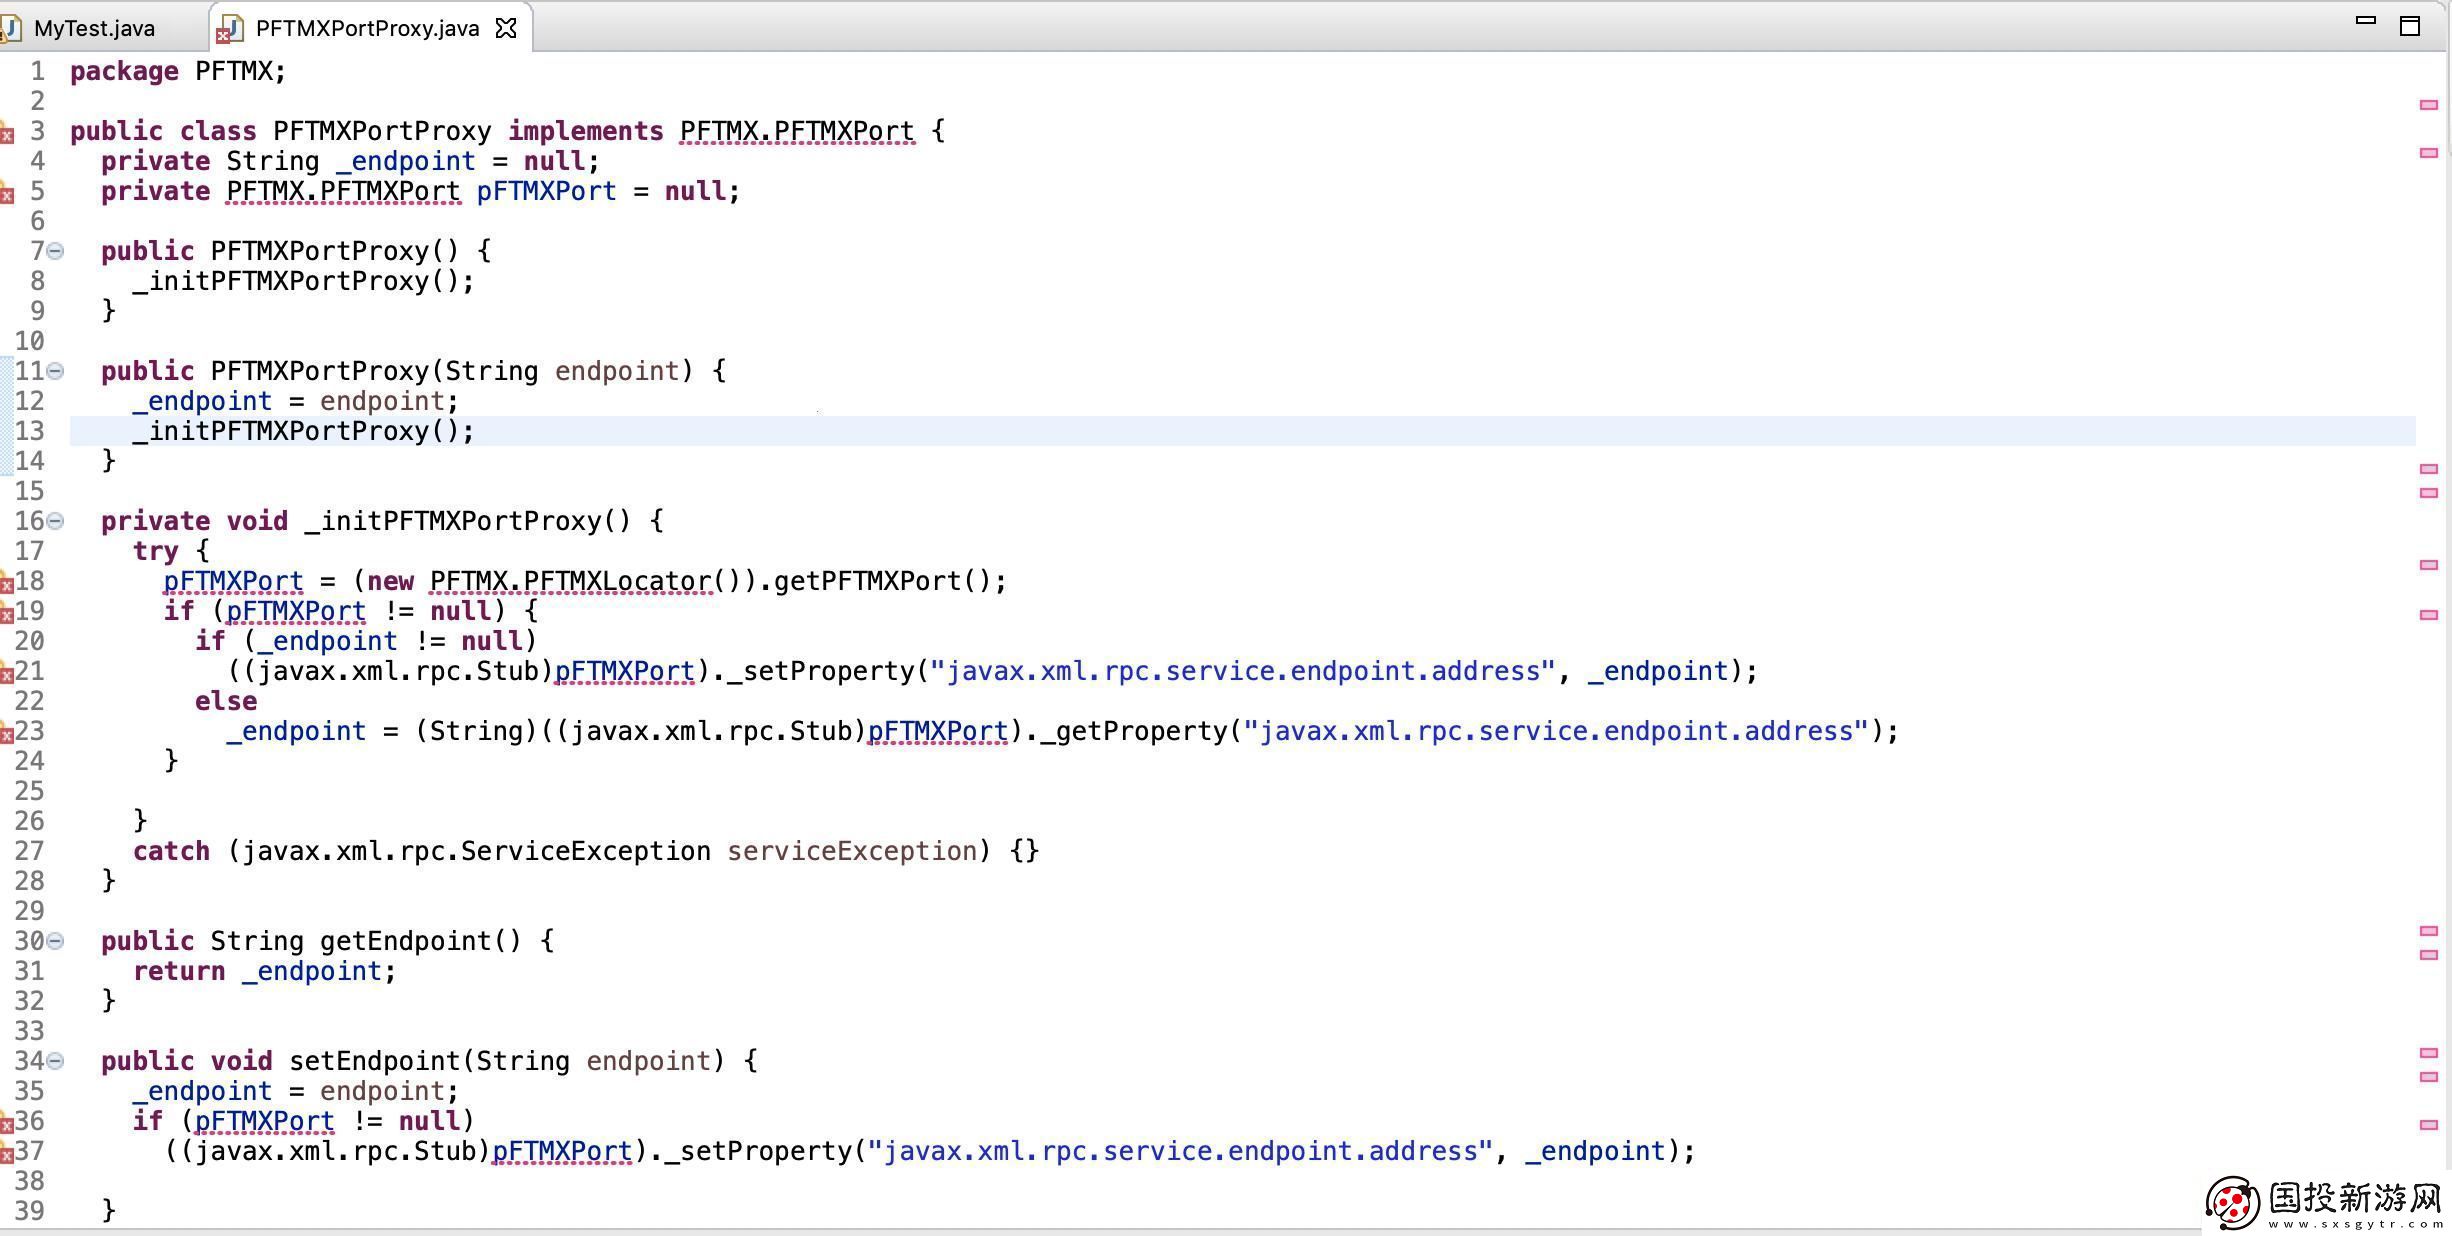Select the PFTMXPortProxy.java tab
The image size is (2452, 1236).
(366, 28)
